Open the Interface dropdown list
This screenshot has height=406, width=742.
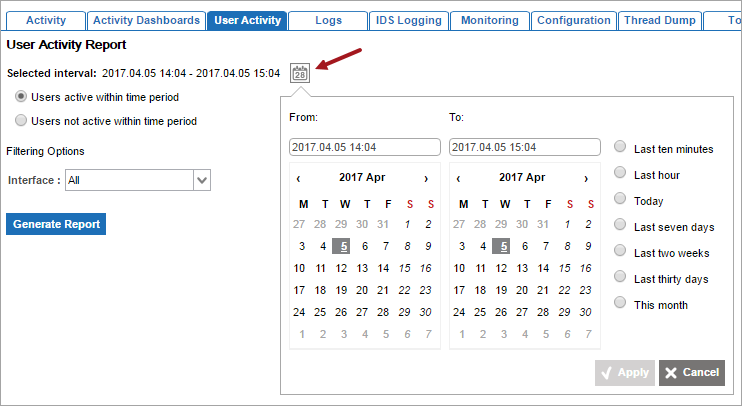pyautogui.click(x=201, y=180)
